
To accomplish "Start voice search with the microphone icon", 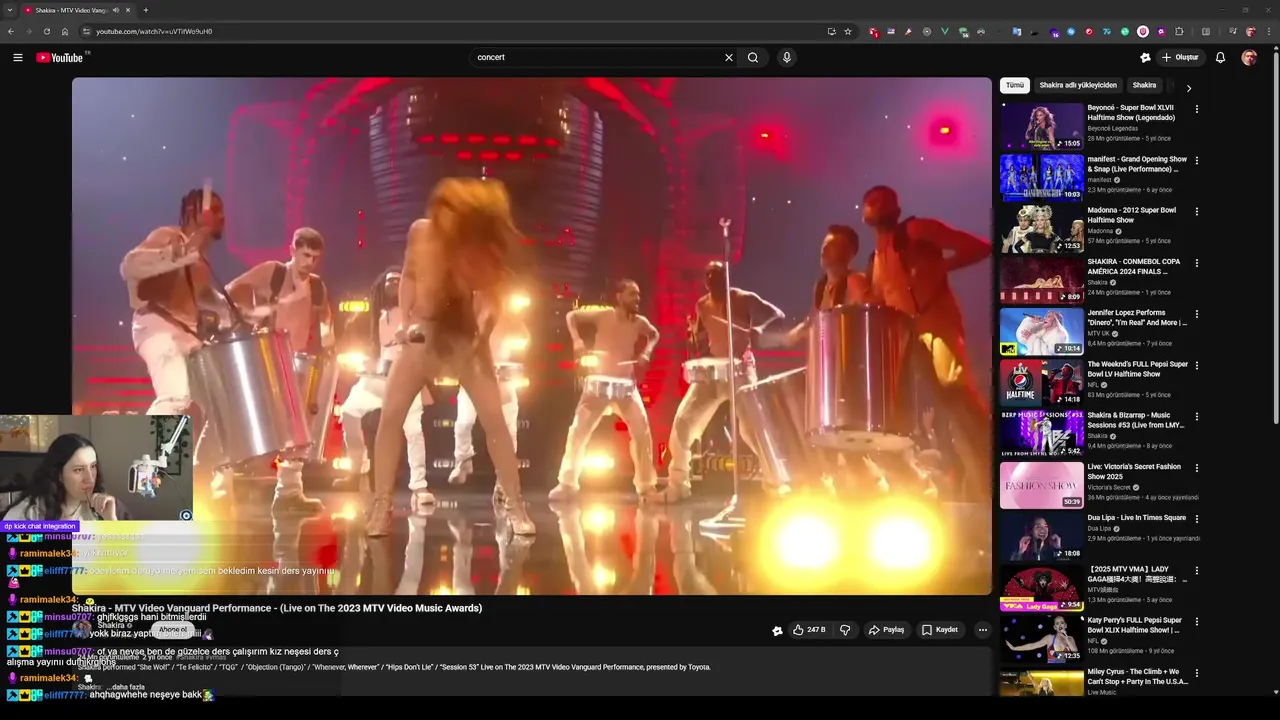I will point(787,58).
